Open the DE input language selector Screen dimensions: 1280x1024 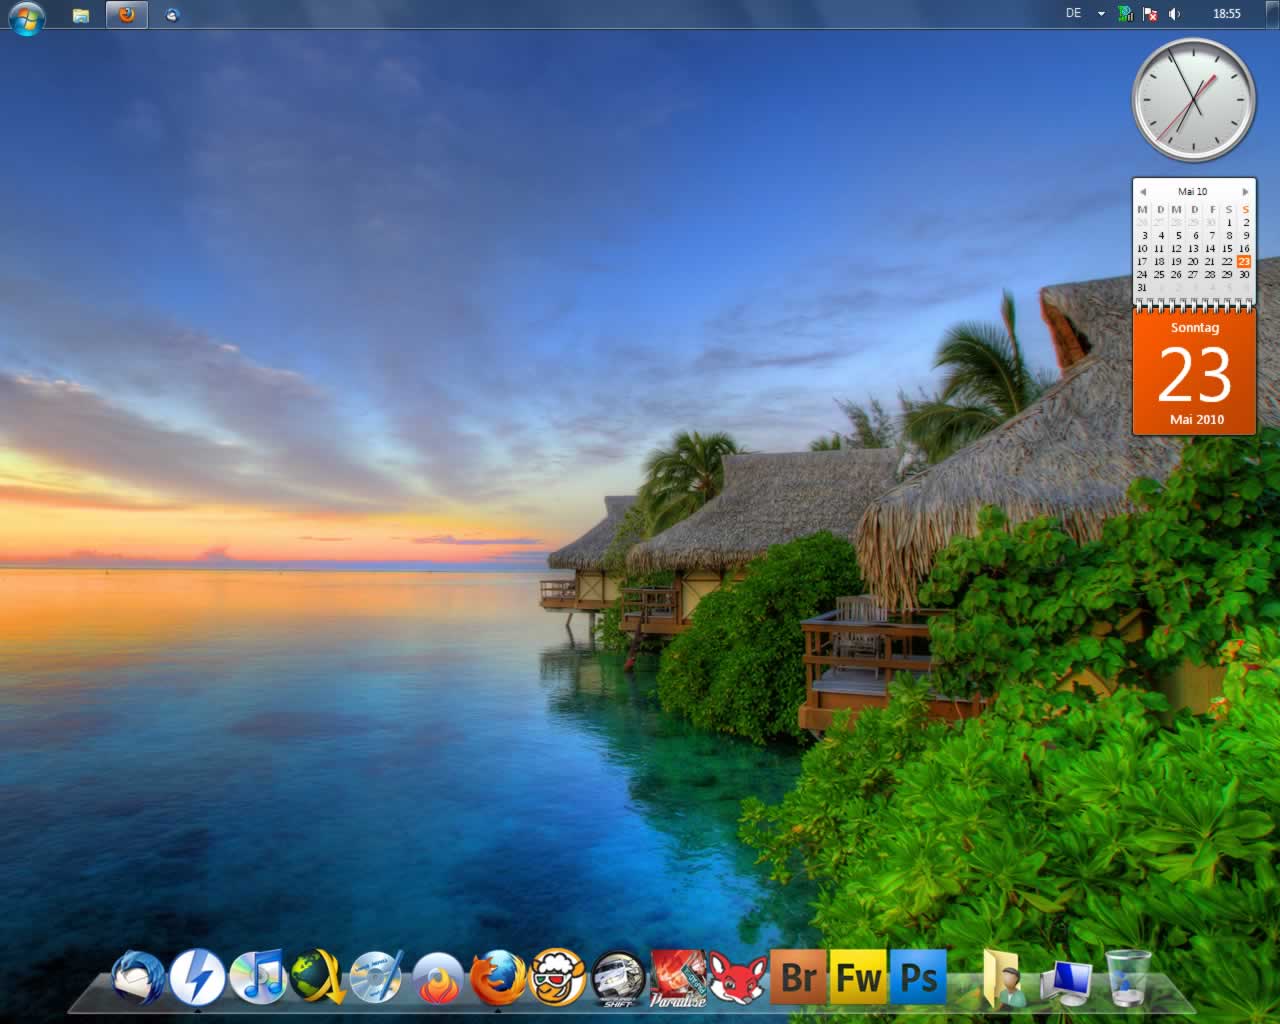point(1073,14)
